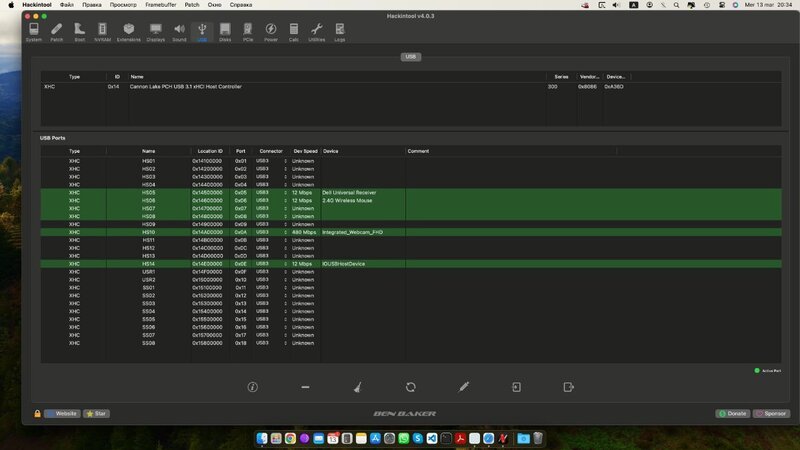Click the minus Delete port icon
The image size is (800, 450).
click(305, 386)
